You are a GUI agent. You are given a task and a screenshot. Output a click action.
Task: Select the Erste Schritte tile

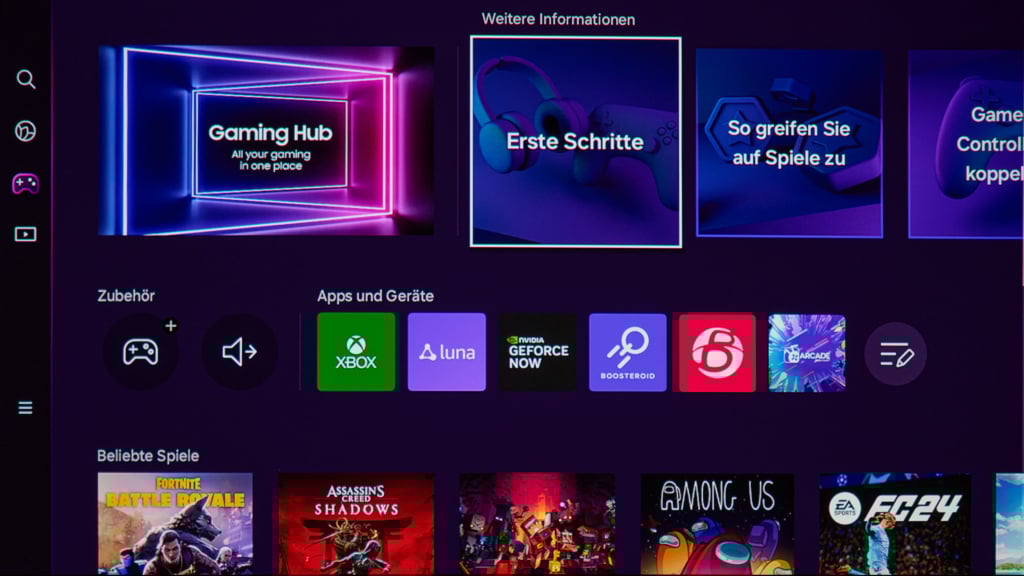point(576,142)
